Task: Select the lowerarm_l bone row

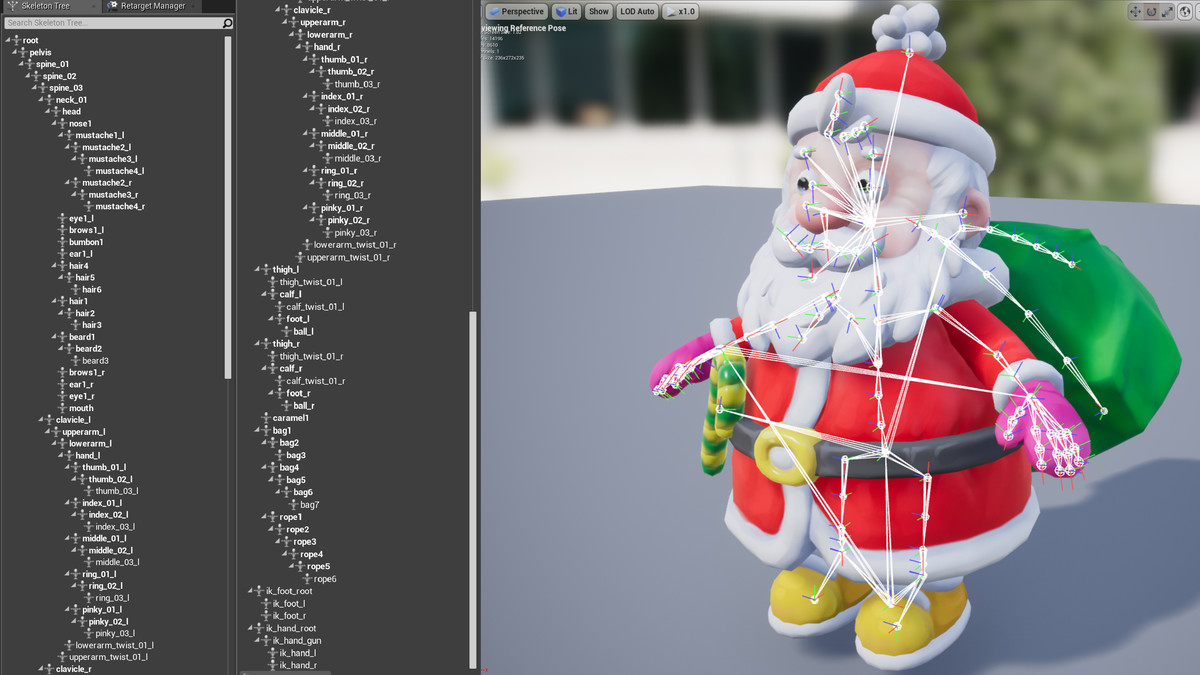Action: pos(83,444)
